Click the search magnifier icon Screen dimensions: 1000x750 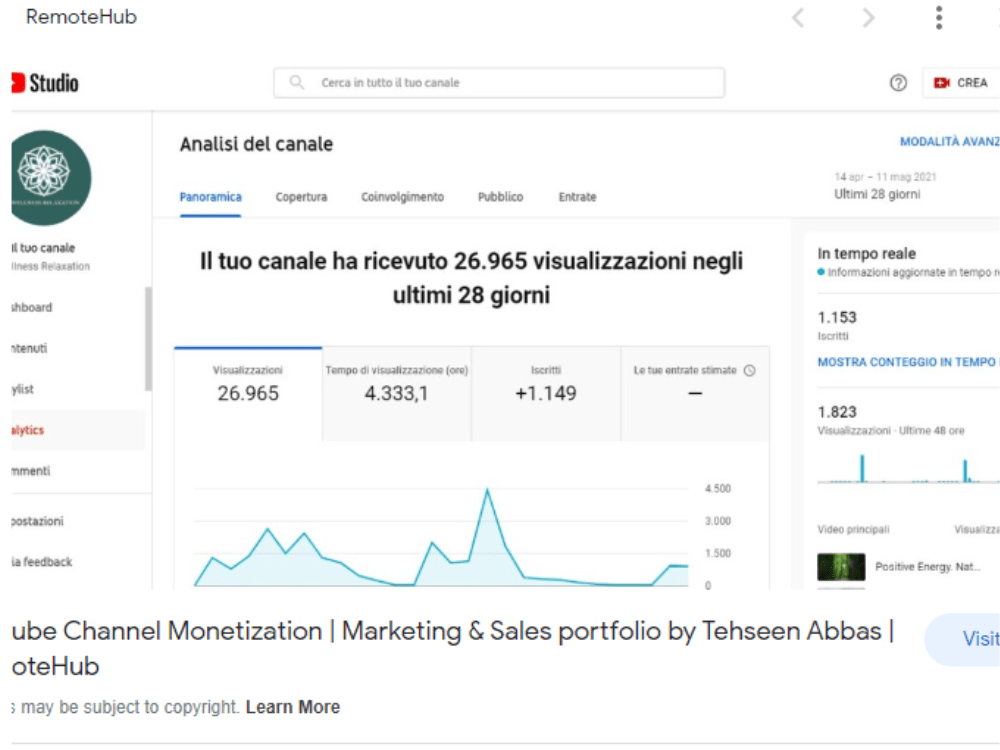(297, 82)
